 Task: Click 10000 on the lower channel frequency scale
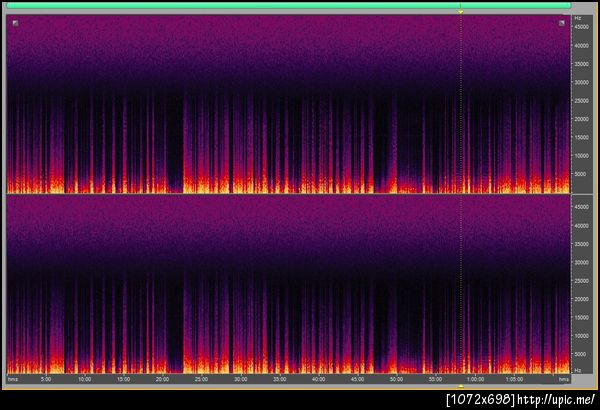pyautogui.click(x=581, y=336)
